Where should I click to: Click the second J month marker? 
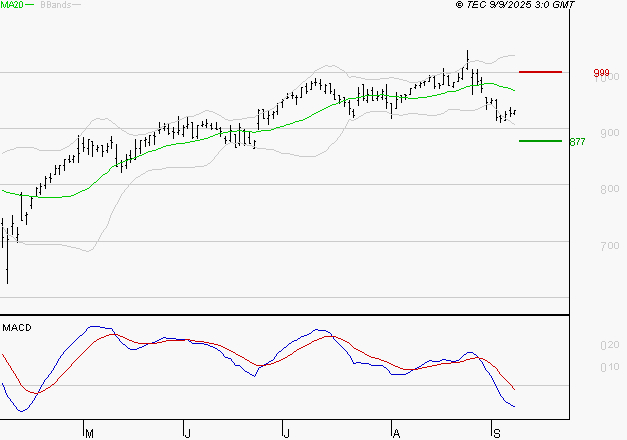(286, 434)
